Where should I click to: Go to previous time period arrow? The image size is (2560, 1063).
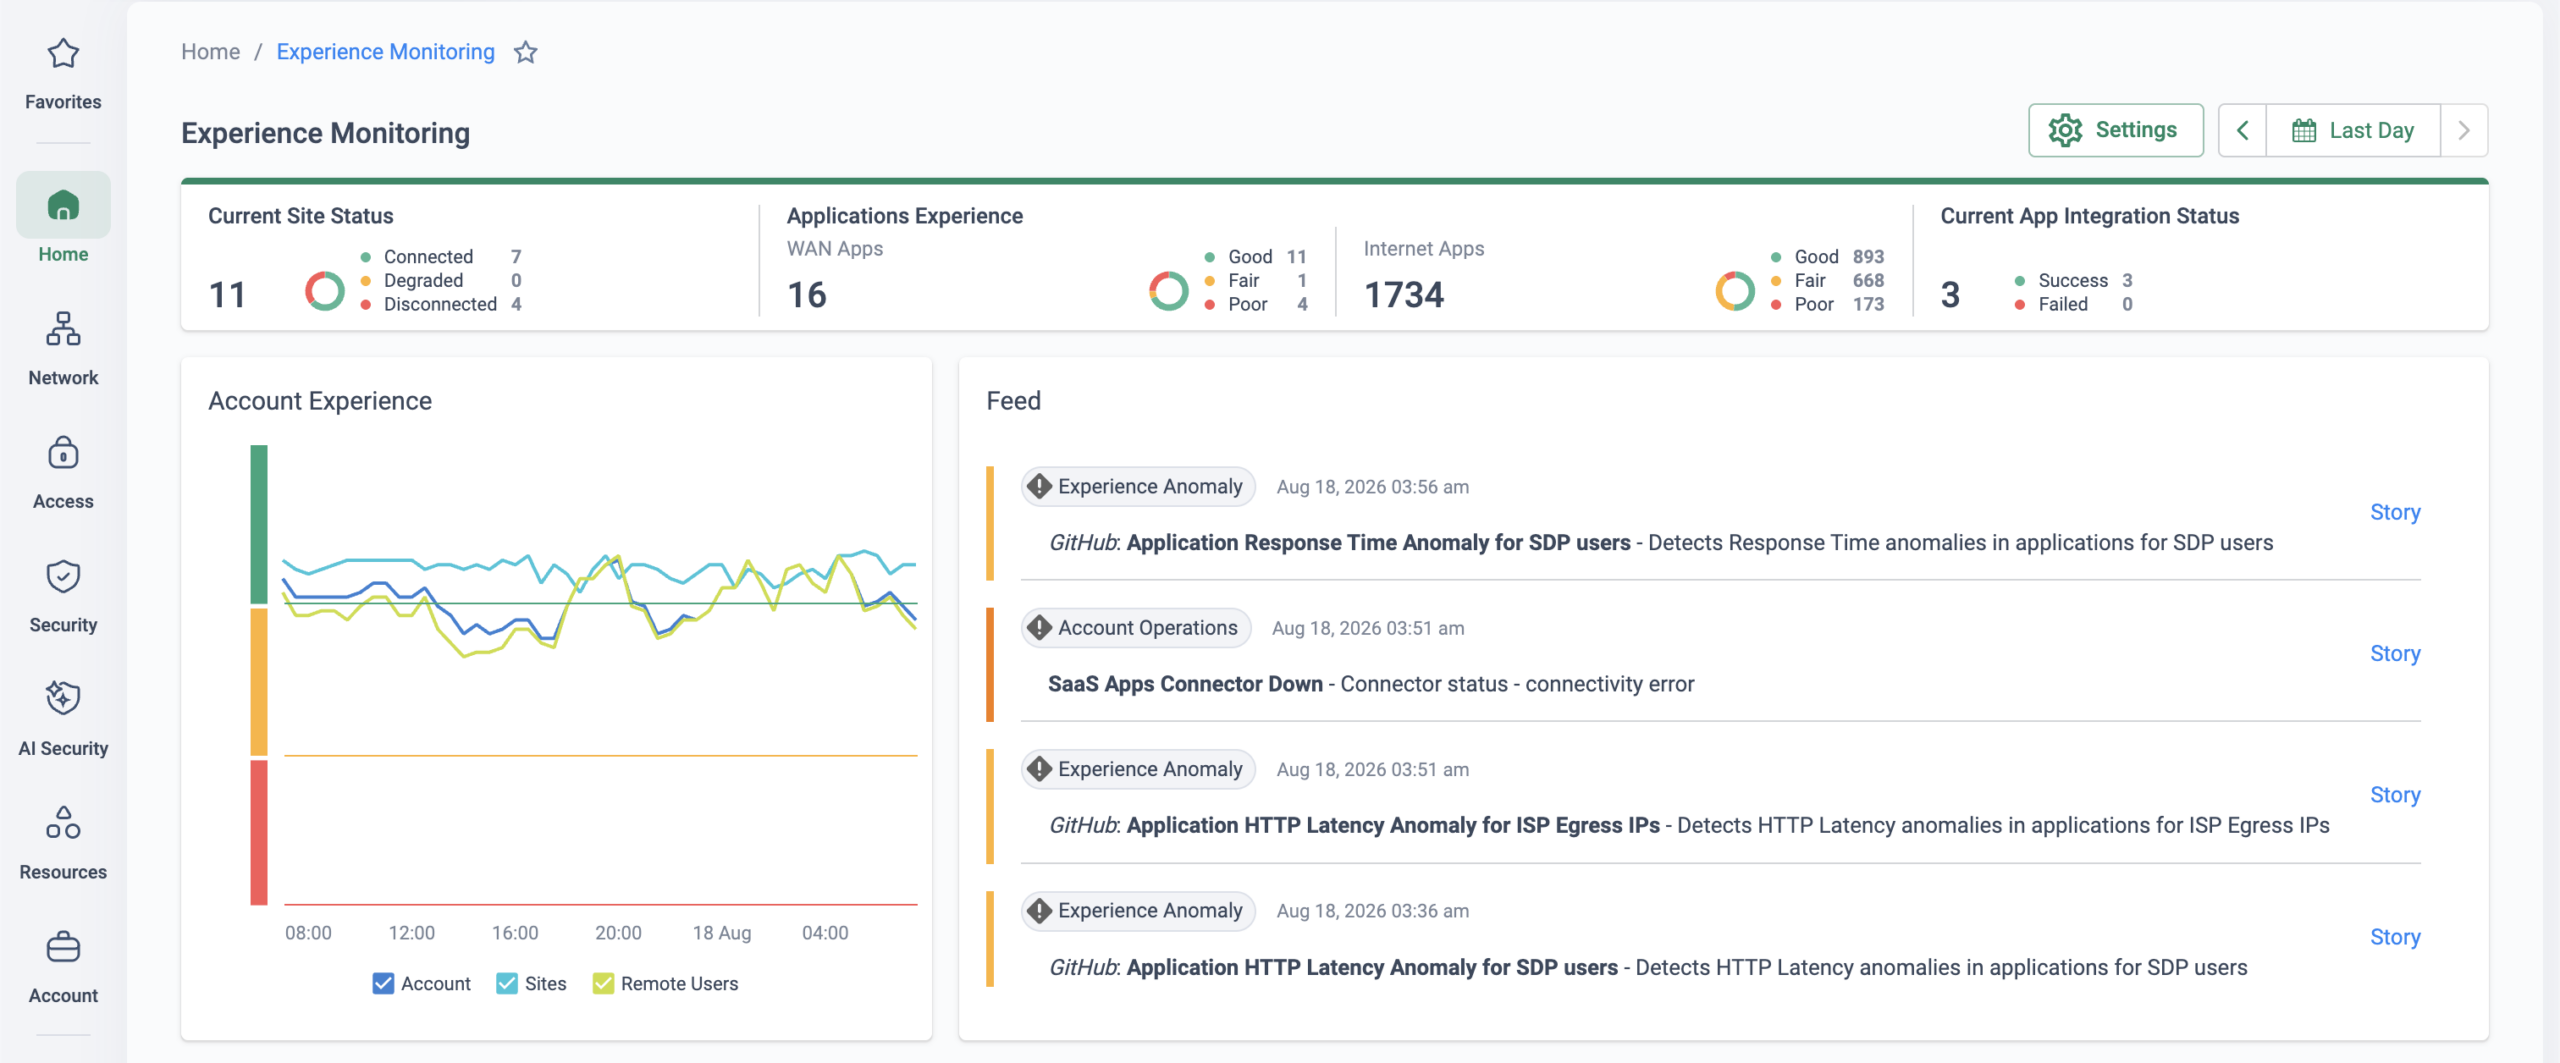pyautogui.click(x=2243, y=131)
